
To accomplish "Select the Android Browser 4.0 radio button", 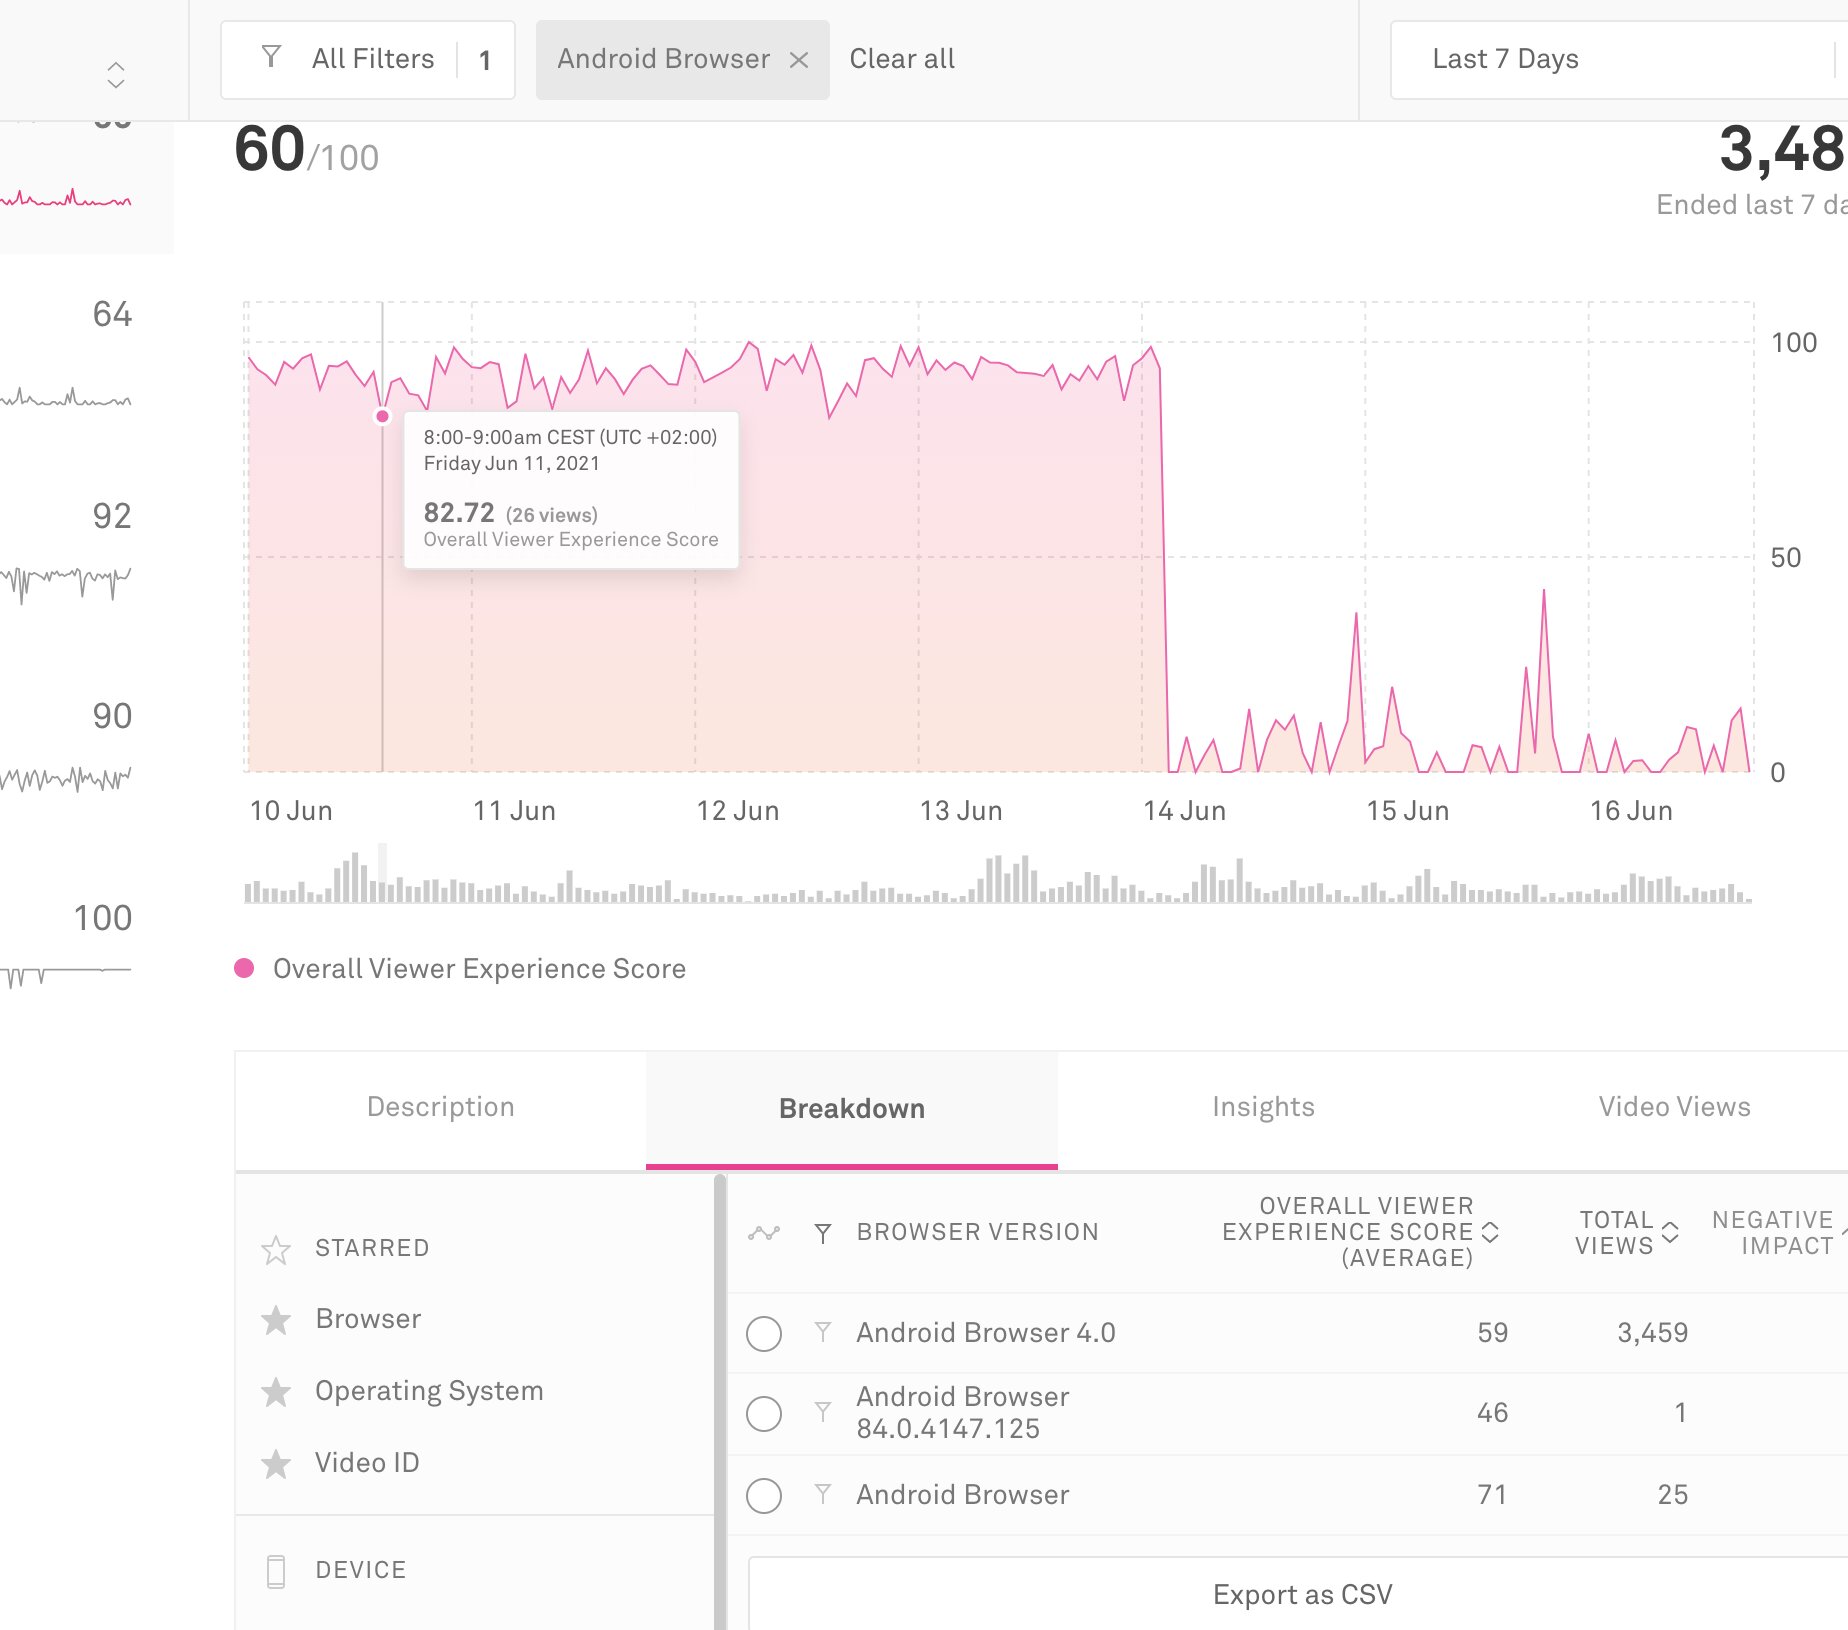I will tap(764, 1333).
